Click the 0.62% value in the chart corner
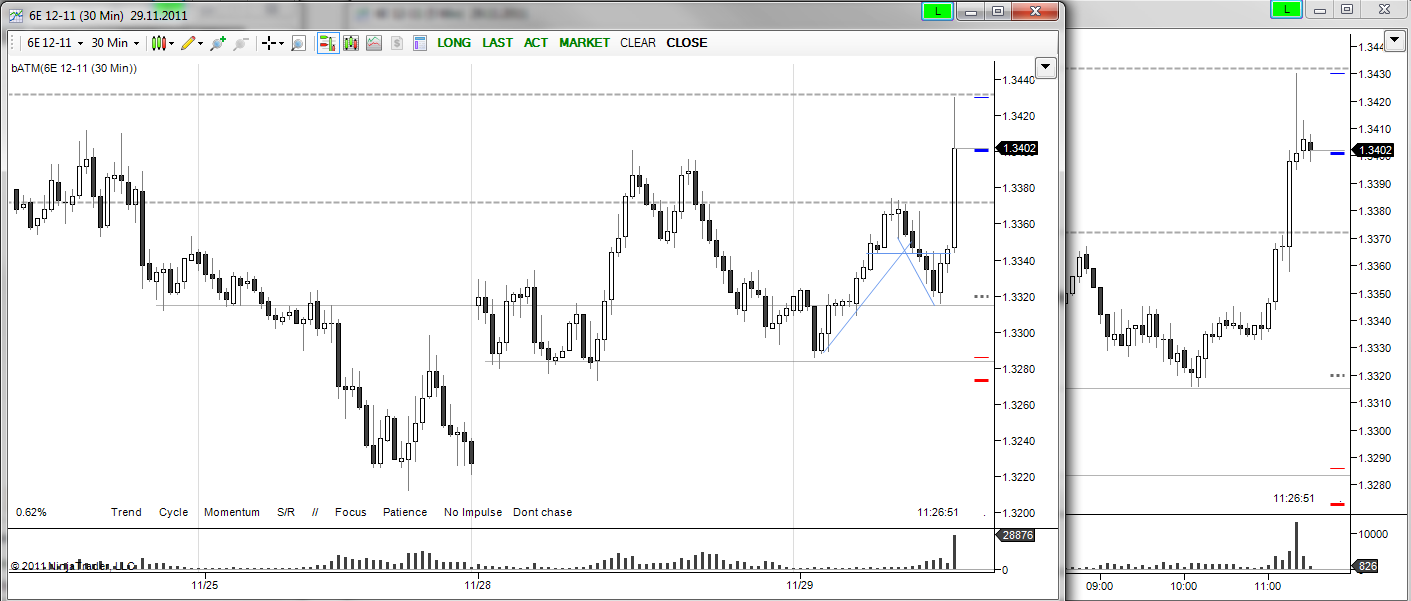1411x601 pixels. click(31, 512)
